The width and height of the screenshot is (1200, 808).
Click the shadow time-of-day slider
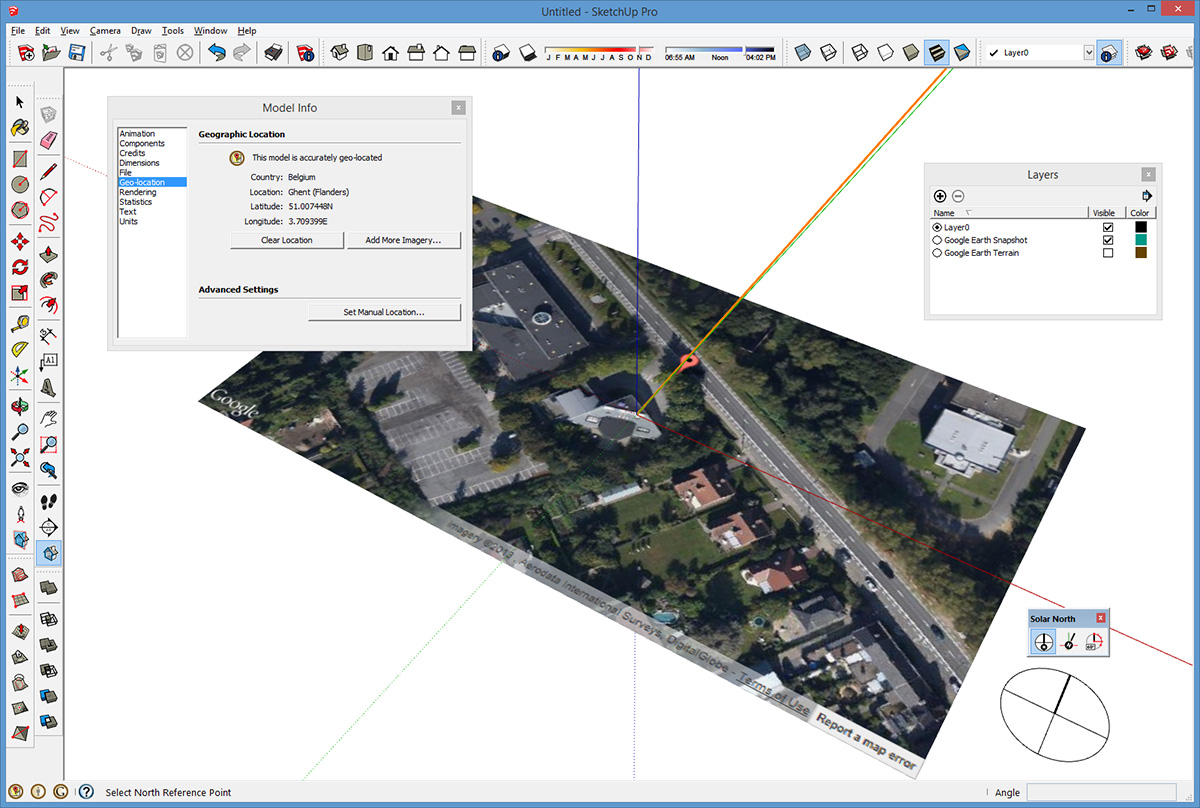pyautogui.click(x=720, y=49)
